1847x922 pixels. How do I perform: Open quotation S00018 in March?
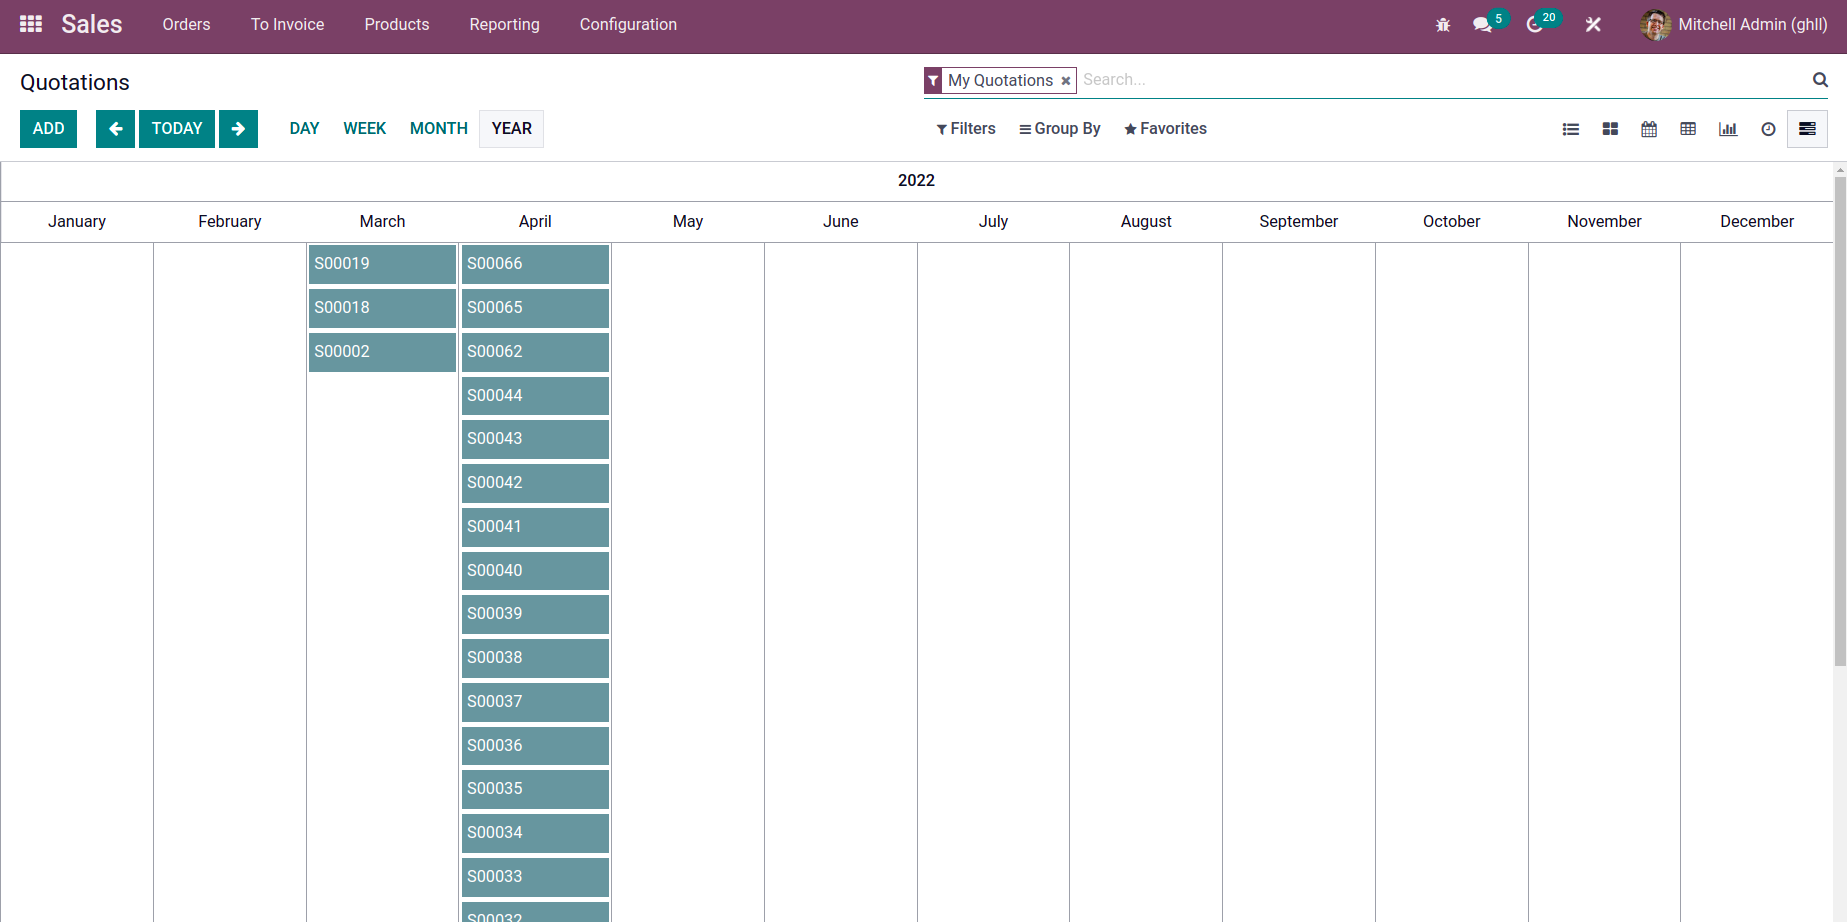pyautogui.click(x=382, y=308)
